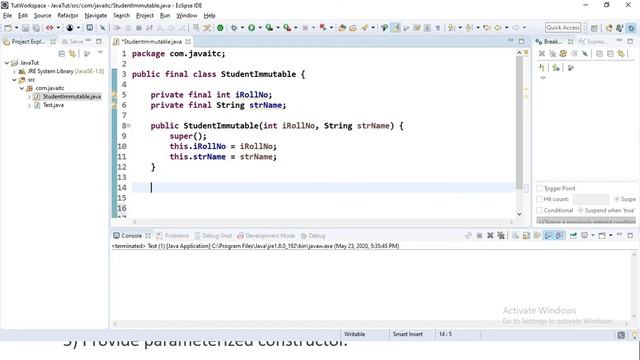Open the Run button dropdown arrow
This screenshot has width=640, height=360.
[260, 28]
